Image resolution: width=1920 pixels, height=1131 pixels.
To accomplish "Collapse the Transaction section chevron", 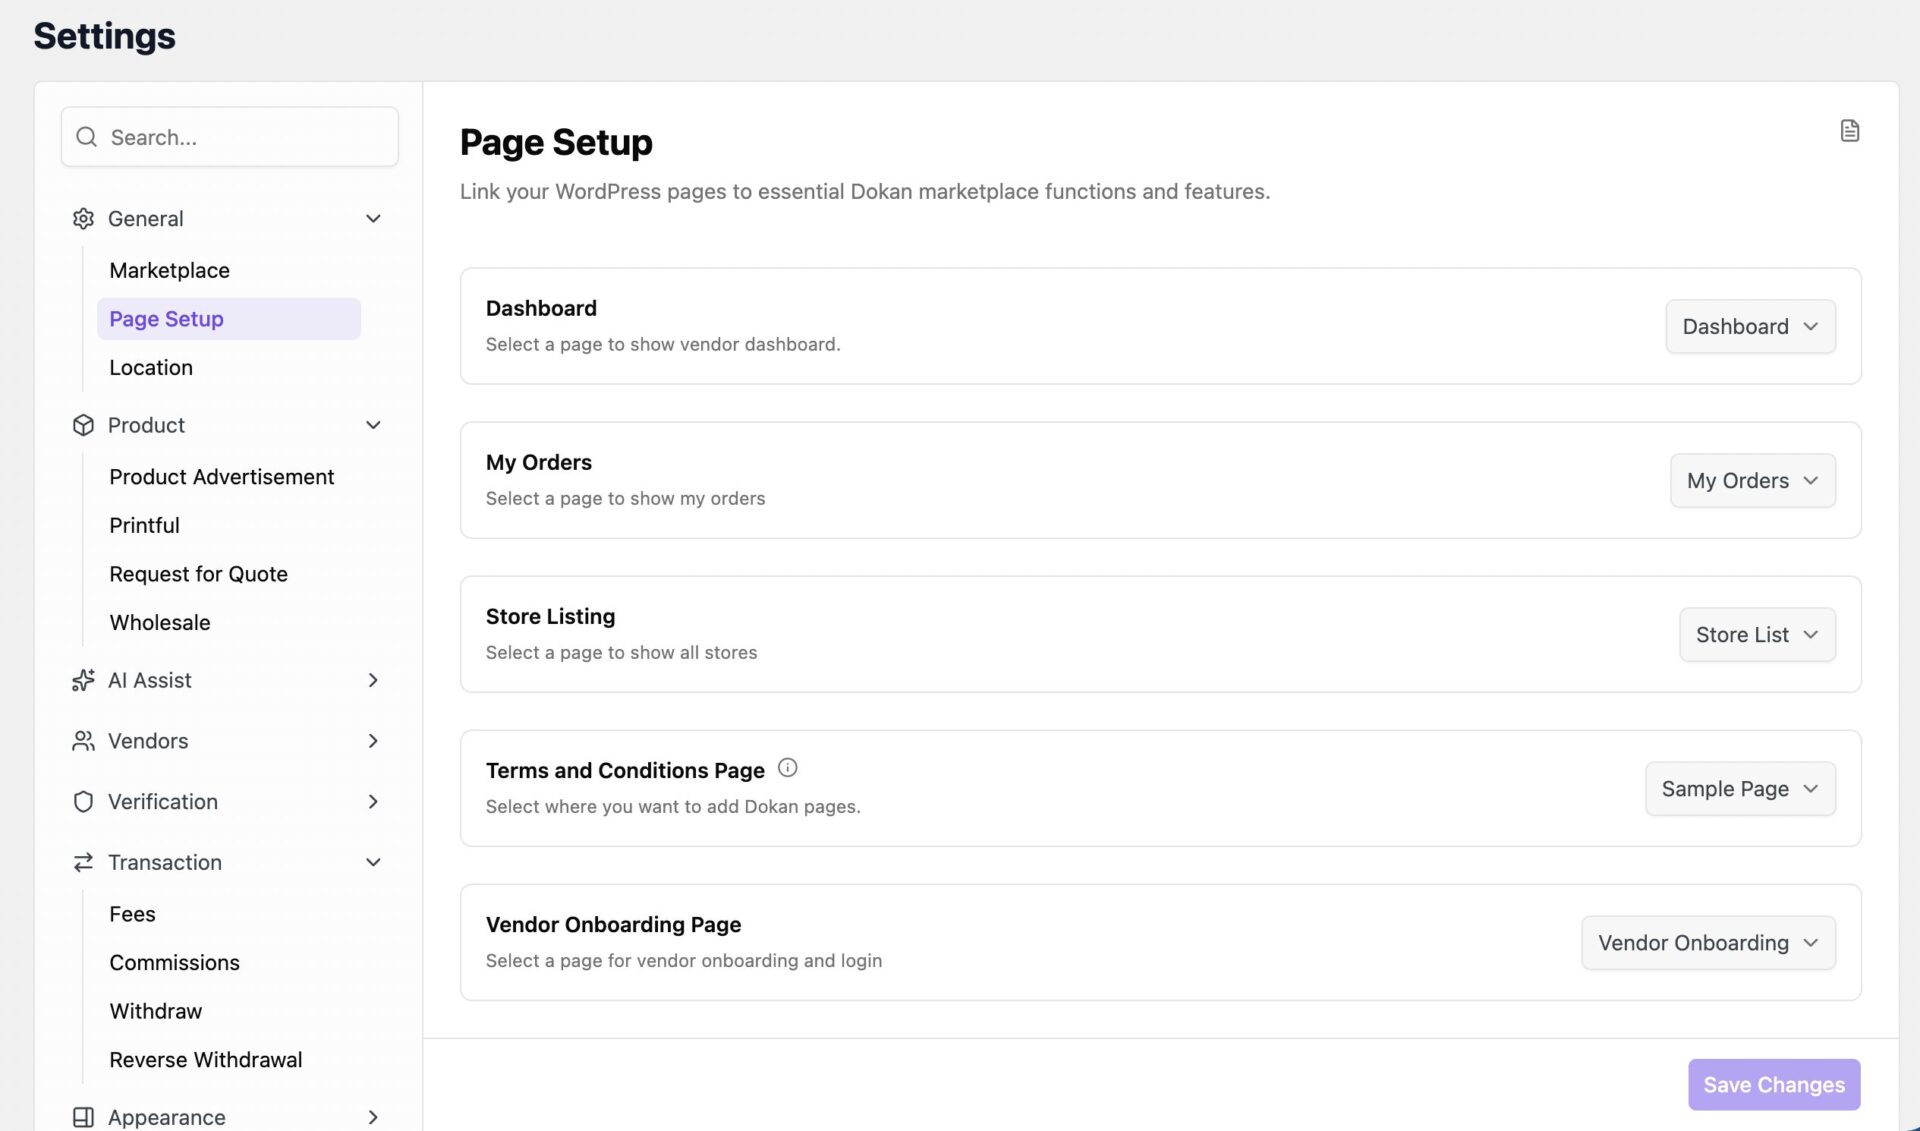I will (373, 862).
